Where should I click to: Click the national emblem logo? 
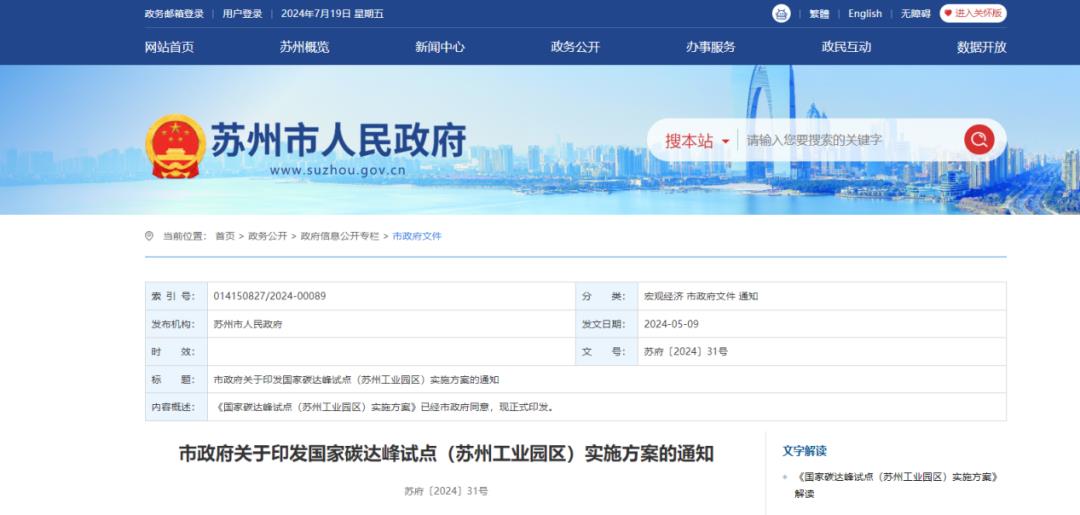(x=175, y=146)
